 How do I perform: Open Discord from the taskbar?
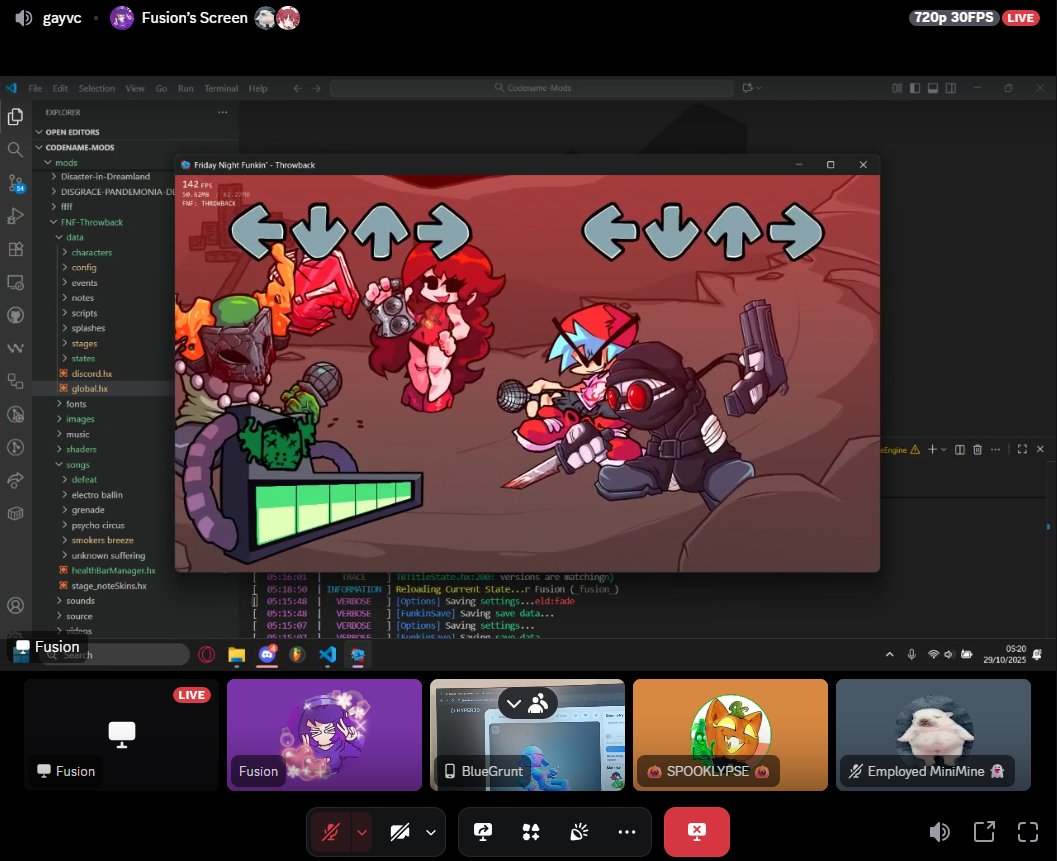point(267,655)
